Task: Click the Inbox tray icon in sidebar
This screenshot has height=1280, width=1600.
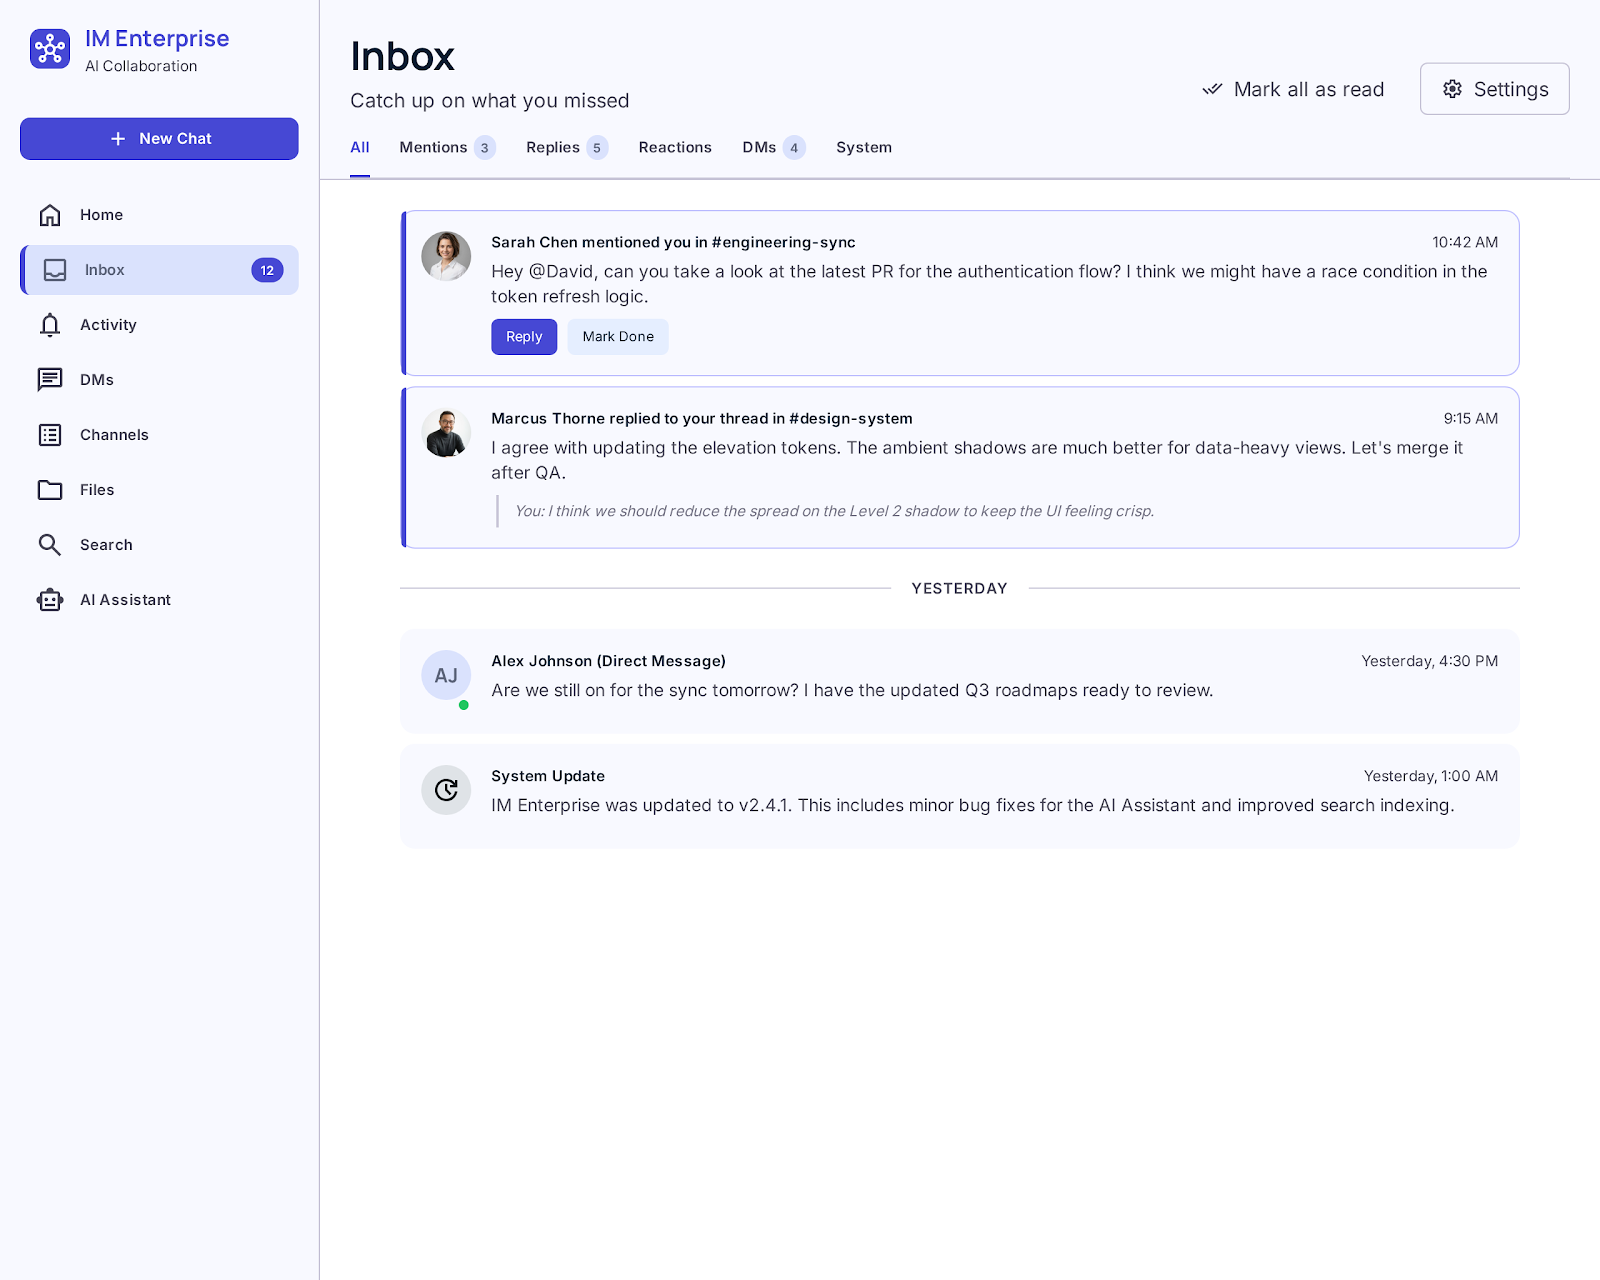Action: (x=55, y=270)
